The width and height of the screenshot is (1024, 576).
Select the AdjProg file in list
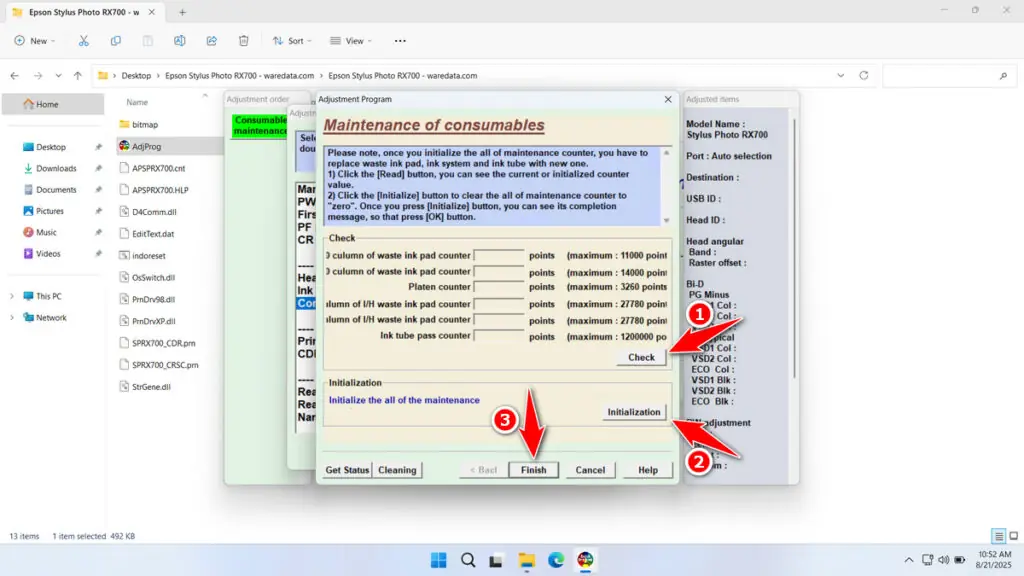pyautogui.click(x=145, y=146)
